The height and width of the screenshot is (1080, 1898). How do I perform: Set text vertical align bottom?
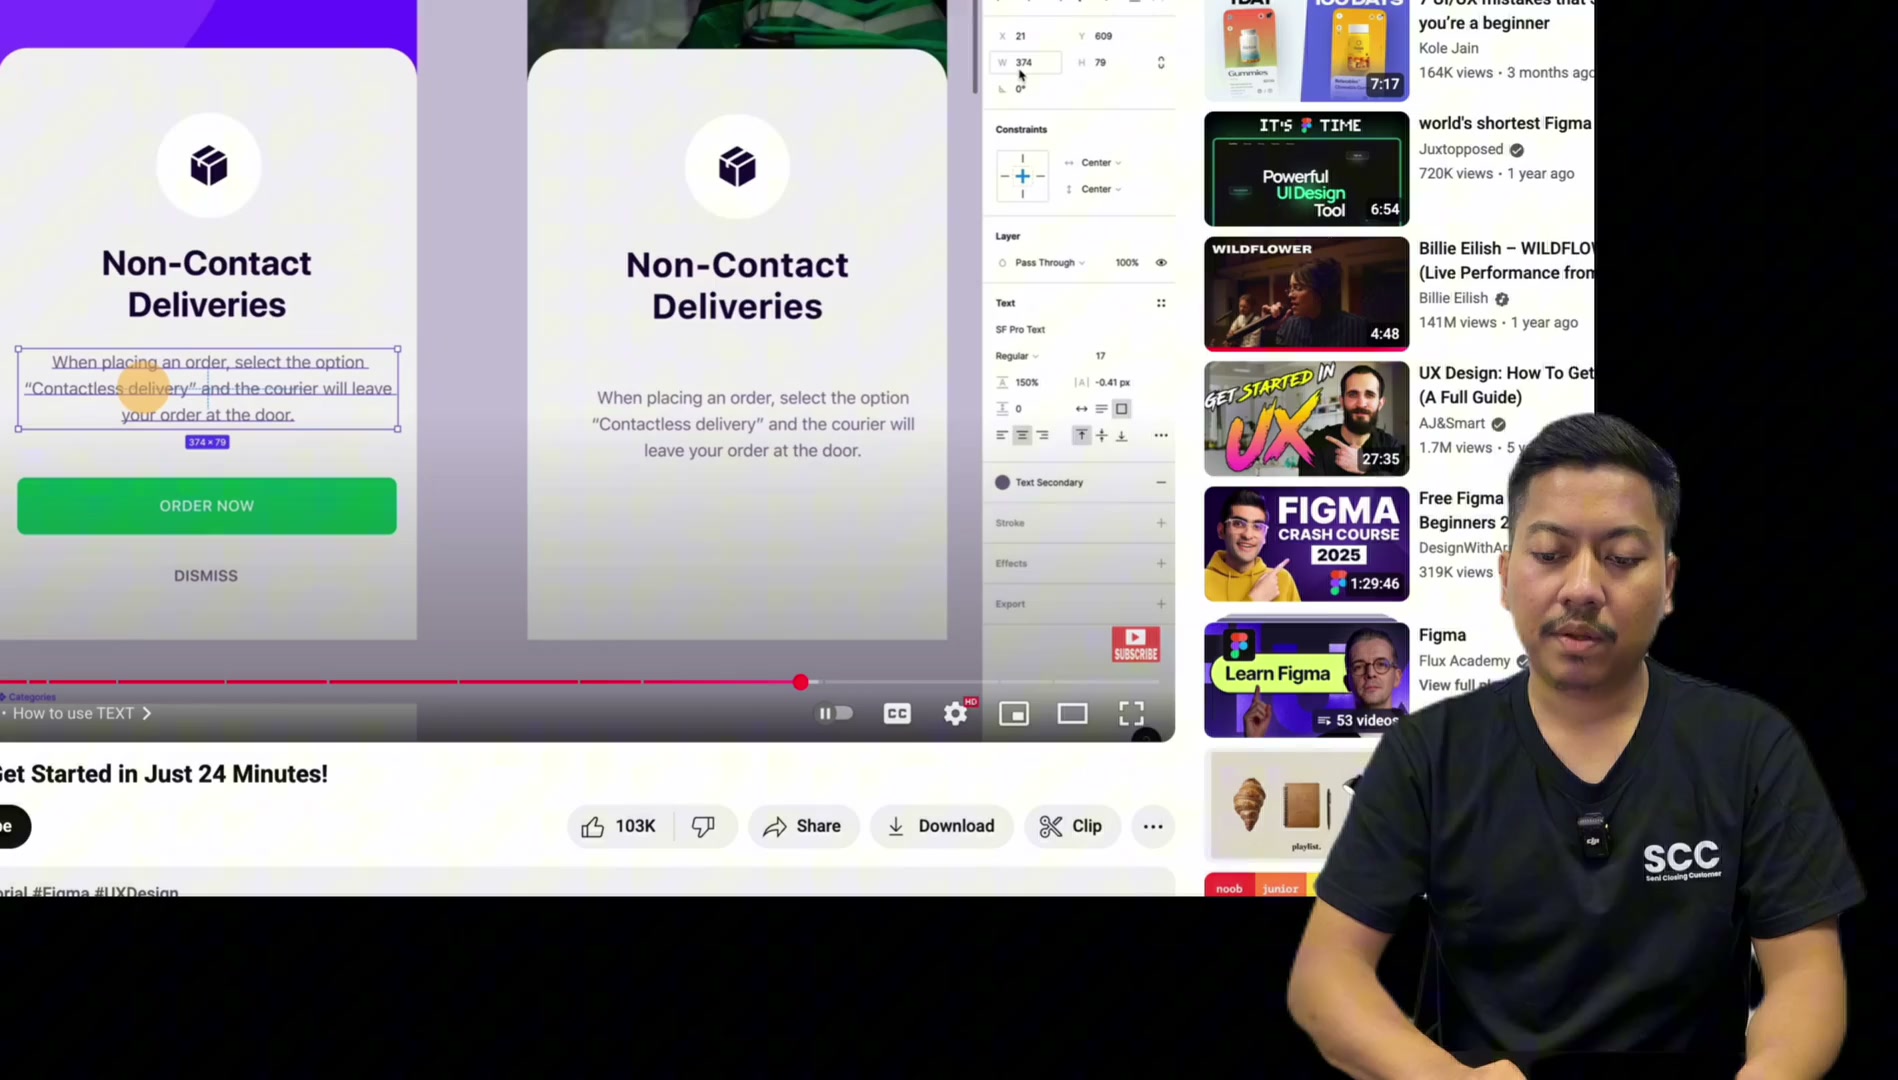click(1122, 435)
